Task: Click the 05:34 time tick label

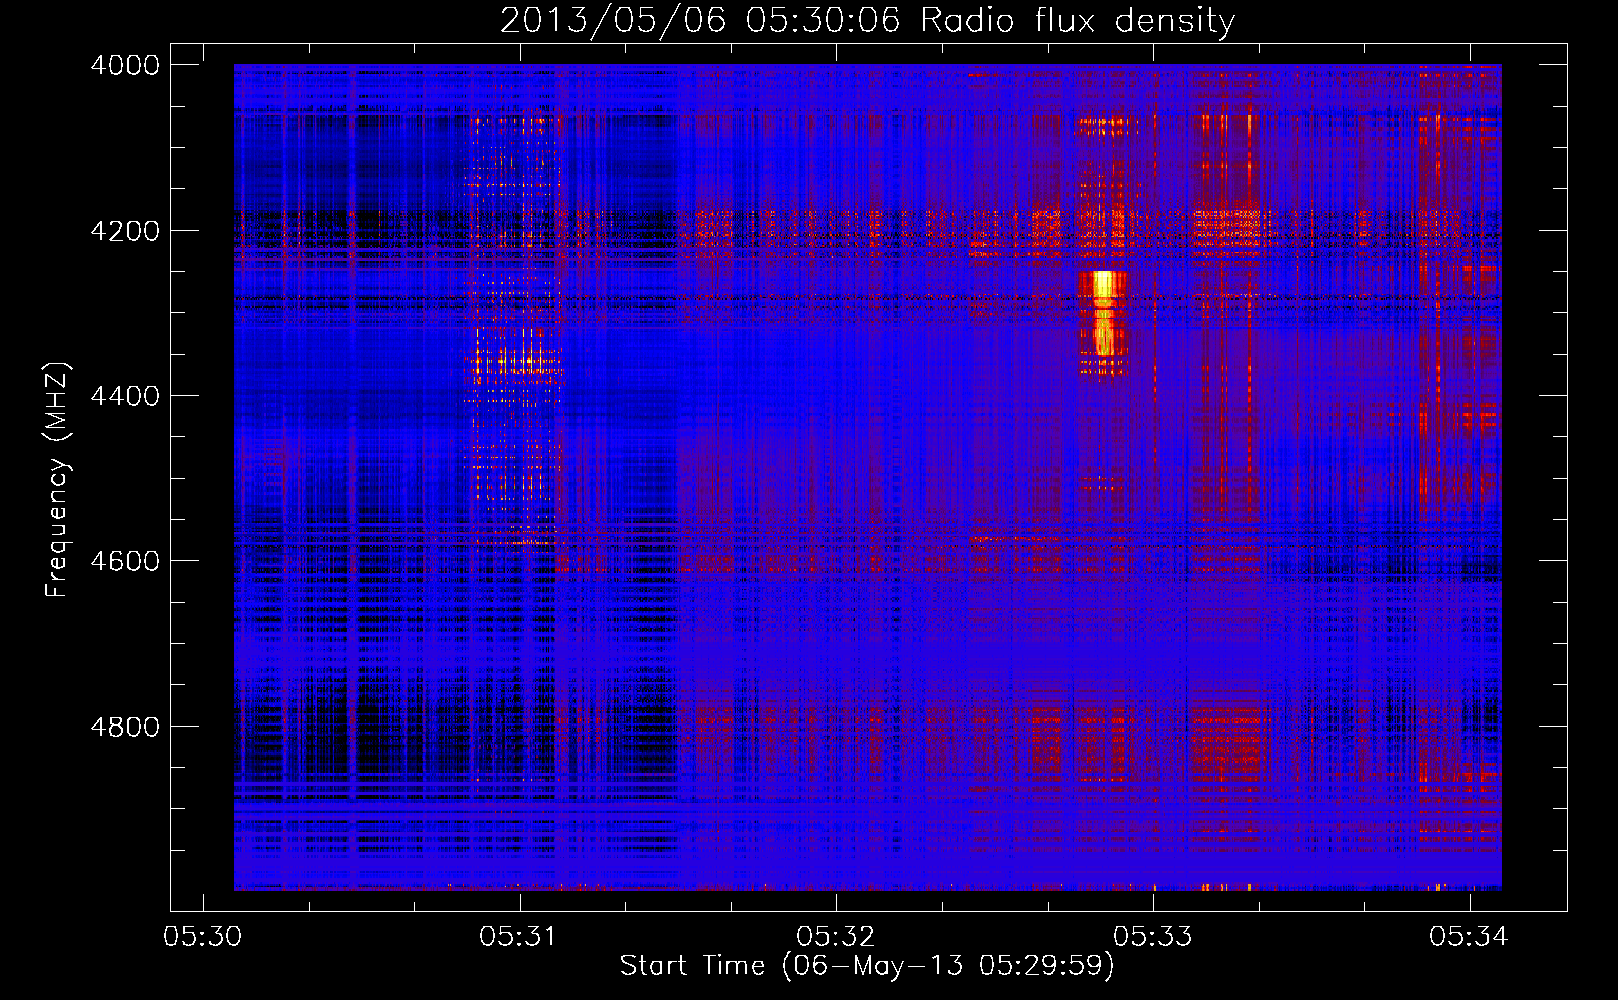Action: tap(1469, 936)
